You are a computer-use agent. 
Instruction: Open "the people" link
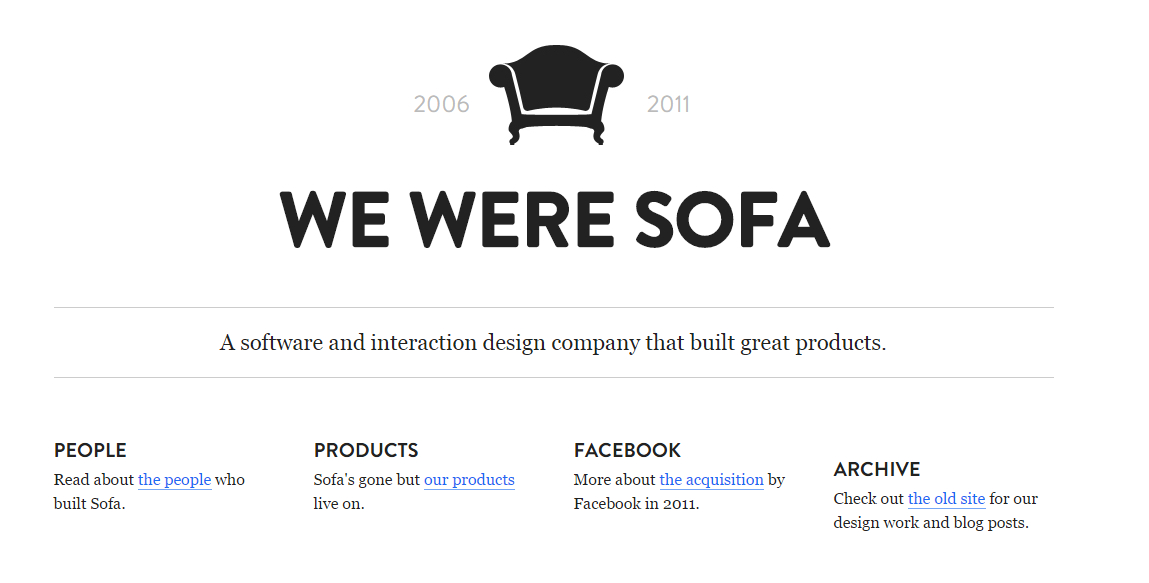pos(174,480)
